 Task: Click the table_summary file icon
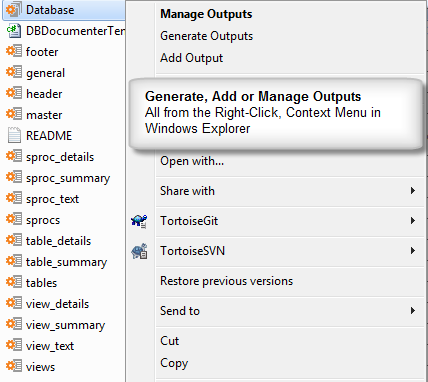coord(14,262)
